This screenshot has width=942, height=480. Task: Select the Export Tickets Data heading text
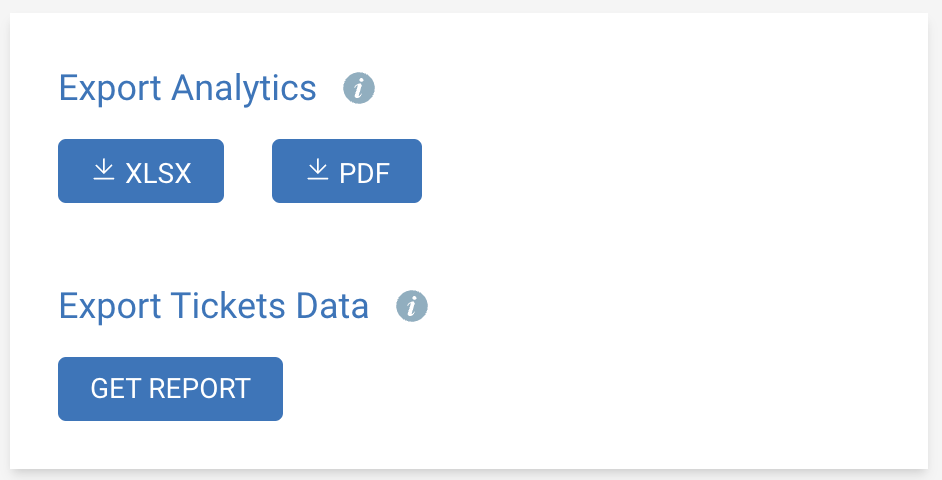click(213, 306)
